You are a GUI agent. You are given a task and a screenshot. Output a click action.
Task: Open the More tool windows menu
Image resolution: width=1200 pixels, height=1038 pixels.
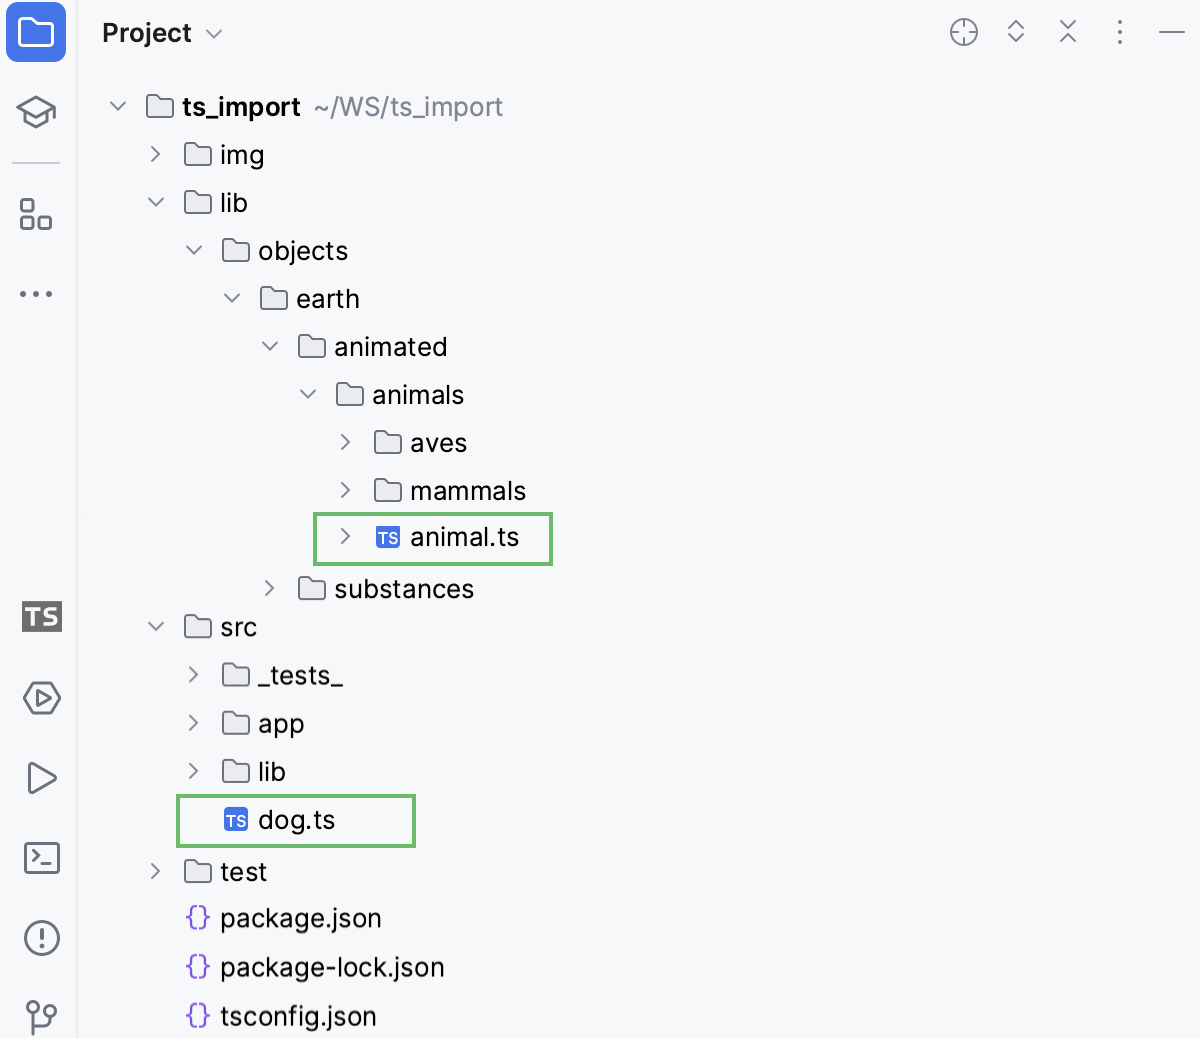click(x=36, y=293)
